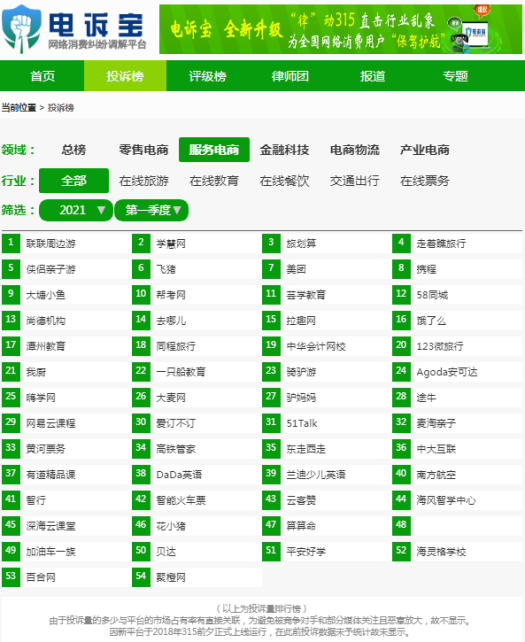This screenshot has height=642, width=525.
Task: Open rank 37 entry 有道精品课
Action: coord(51,475)
